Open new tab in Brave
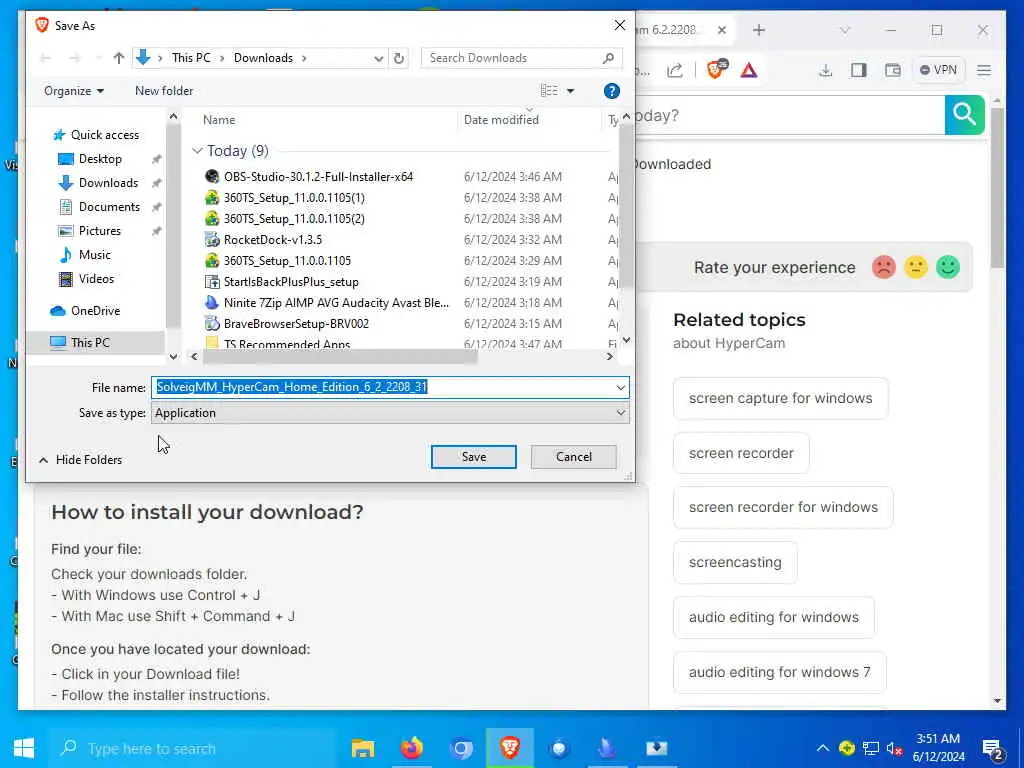This screenshot has width=1024, height=768. click(758, 30)
